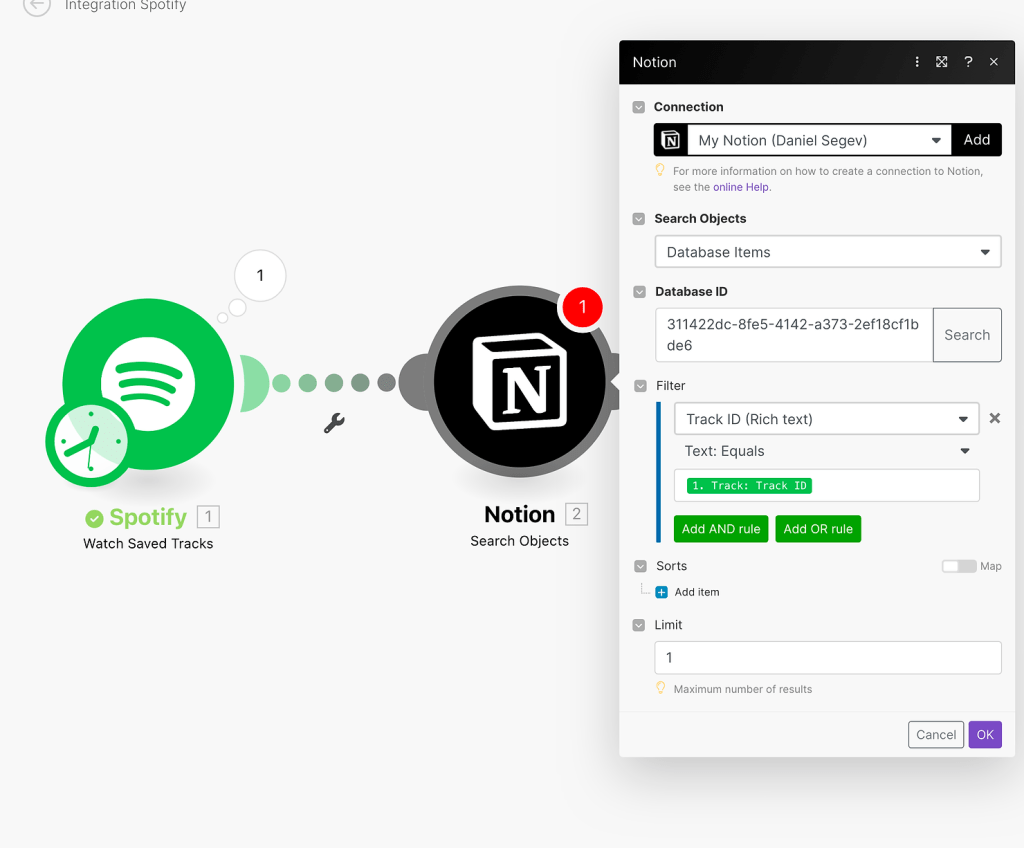Open the Database Items search objects dropdown
Image resolution: width=1024 pixels, height=848 pixels.
tap(827, 251)
